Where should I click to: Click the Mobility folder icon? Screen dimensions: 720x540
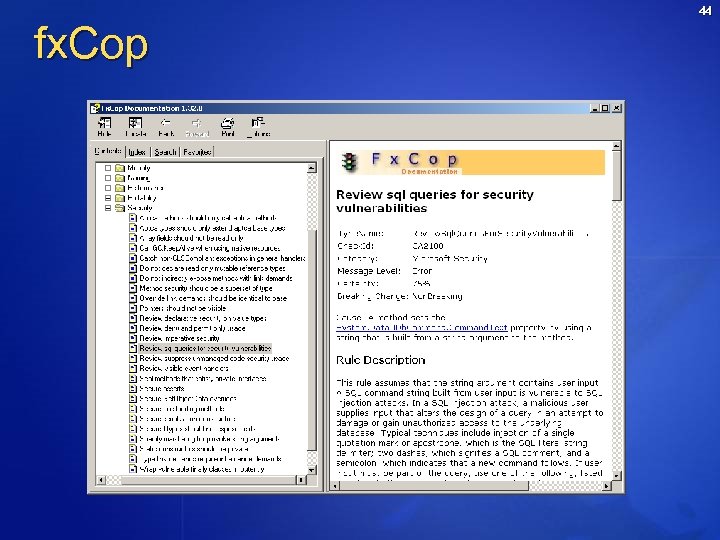point(120,168)
